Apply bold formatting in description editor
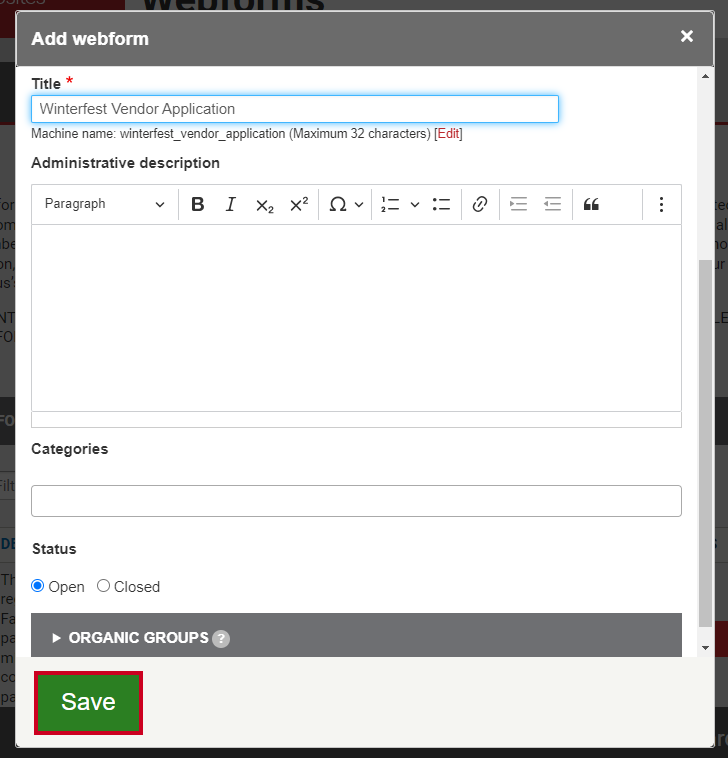This screenshot has height=758, width=728. click(198, 204)
